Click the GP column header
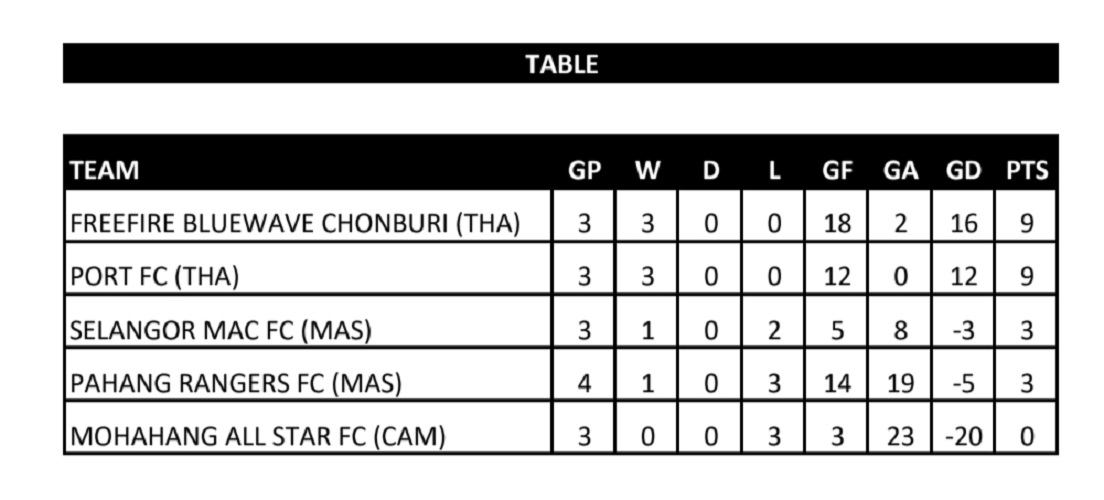Viewport: 1104px width, 500px height. (x=584, y=171)
